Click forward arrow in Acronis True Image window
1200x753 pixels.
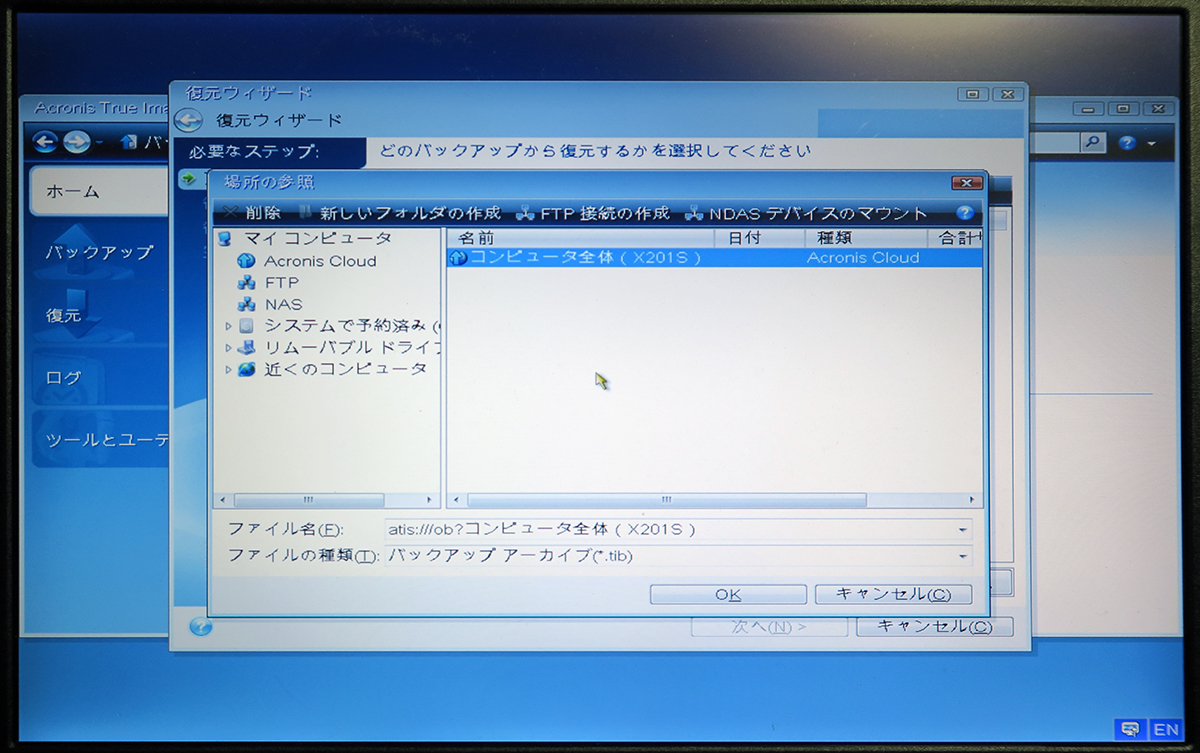(76, 142)
